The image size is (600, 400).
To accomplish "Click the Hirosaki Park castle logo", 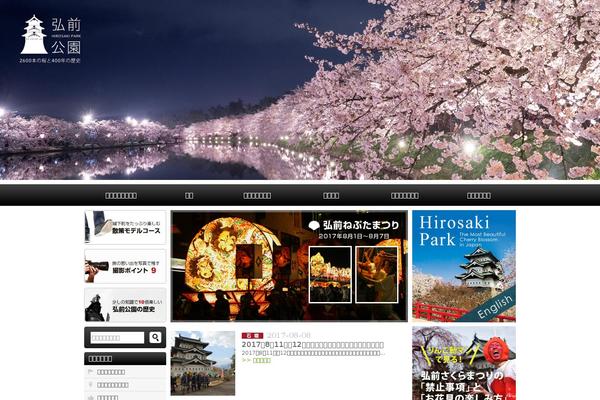I will (51, 39).
